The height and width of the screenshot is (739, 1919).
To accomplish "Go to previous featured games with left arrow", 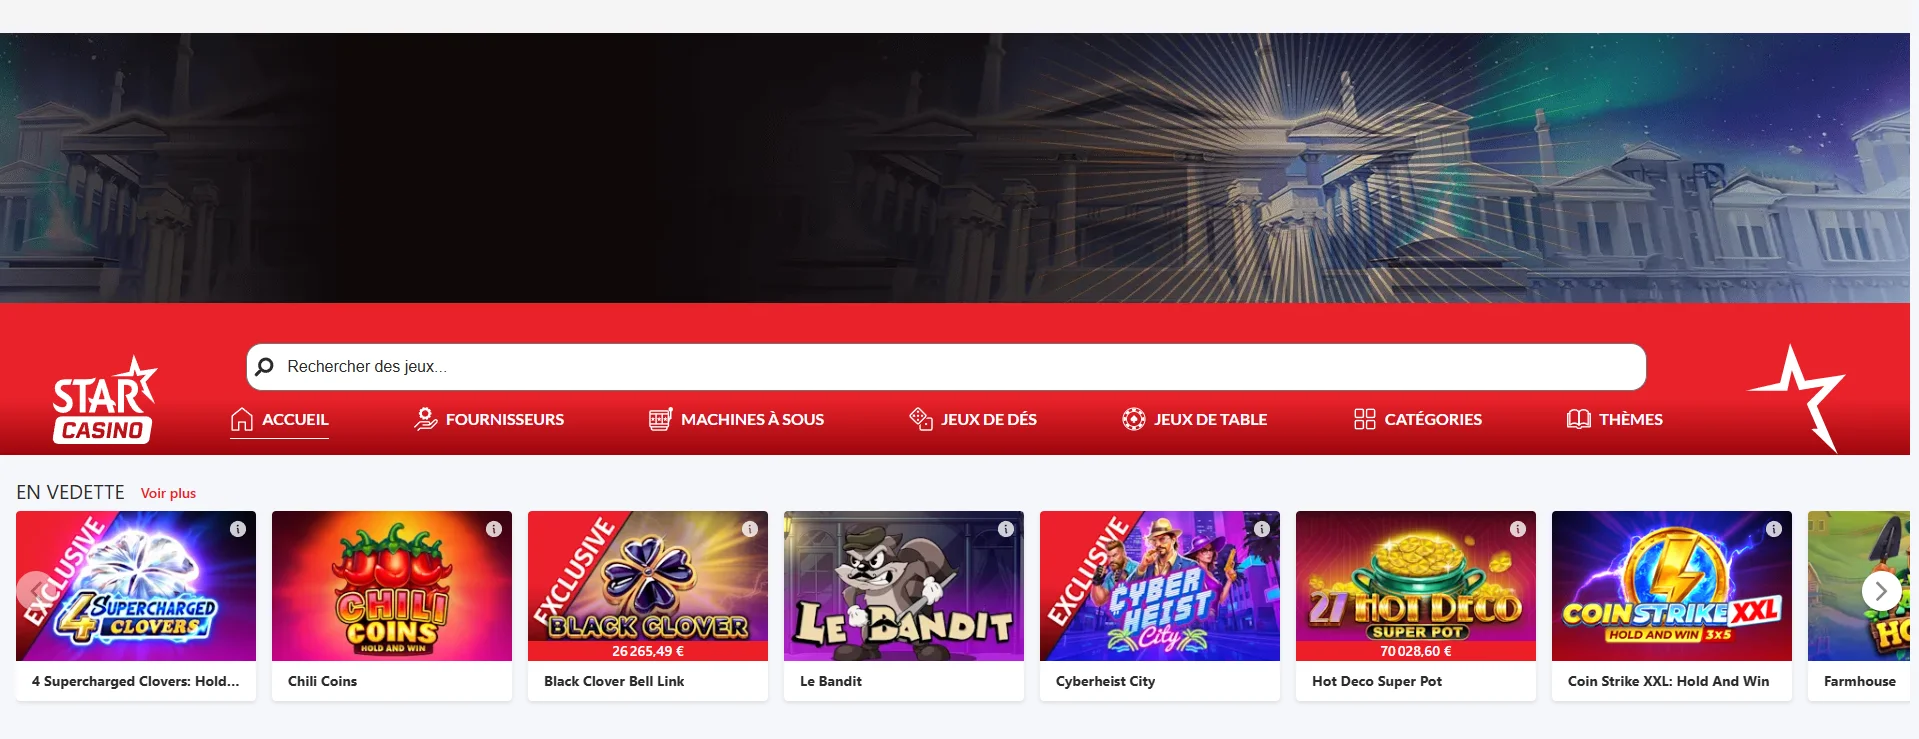I will point(35,591).
